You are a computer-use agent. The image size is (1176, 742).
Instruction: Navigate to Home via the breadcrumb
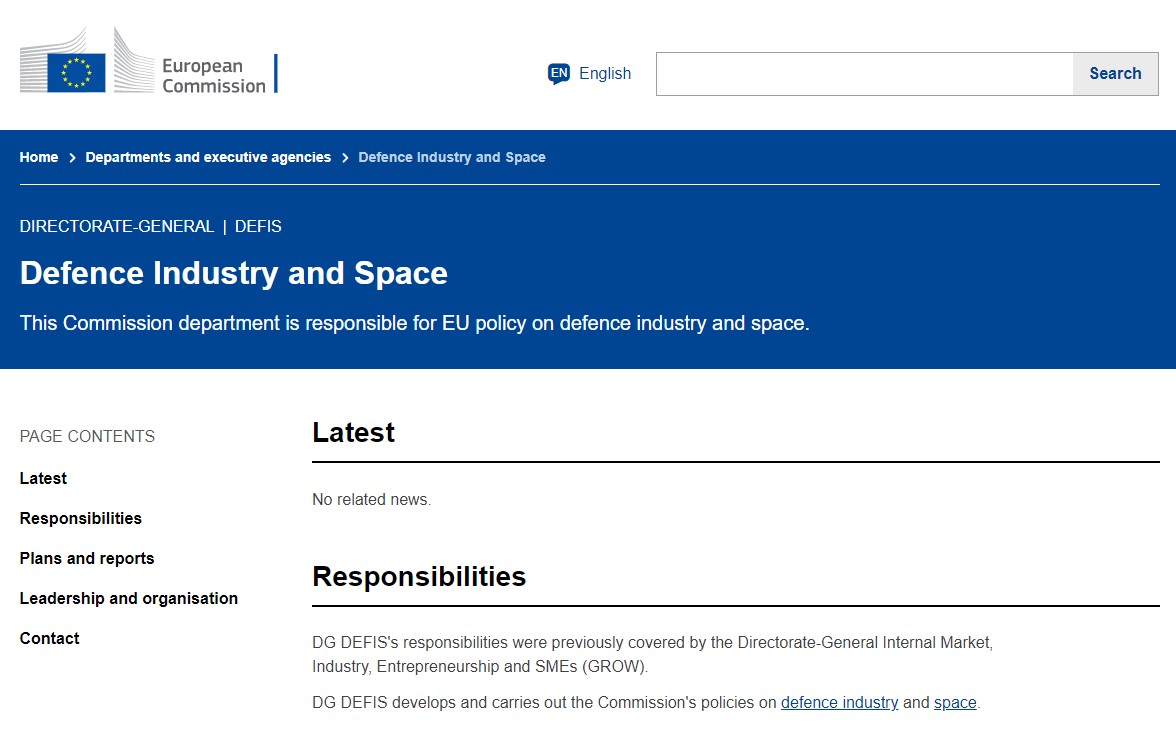38,157
